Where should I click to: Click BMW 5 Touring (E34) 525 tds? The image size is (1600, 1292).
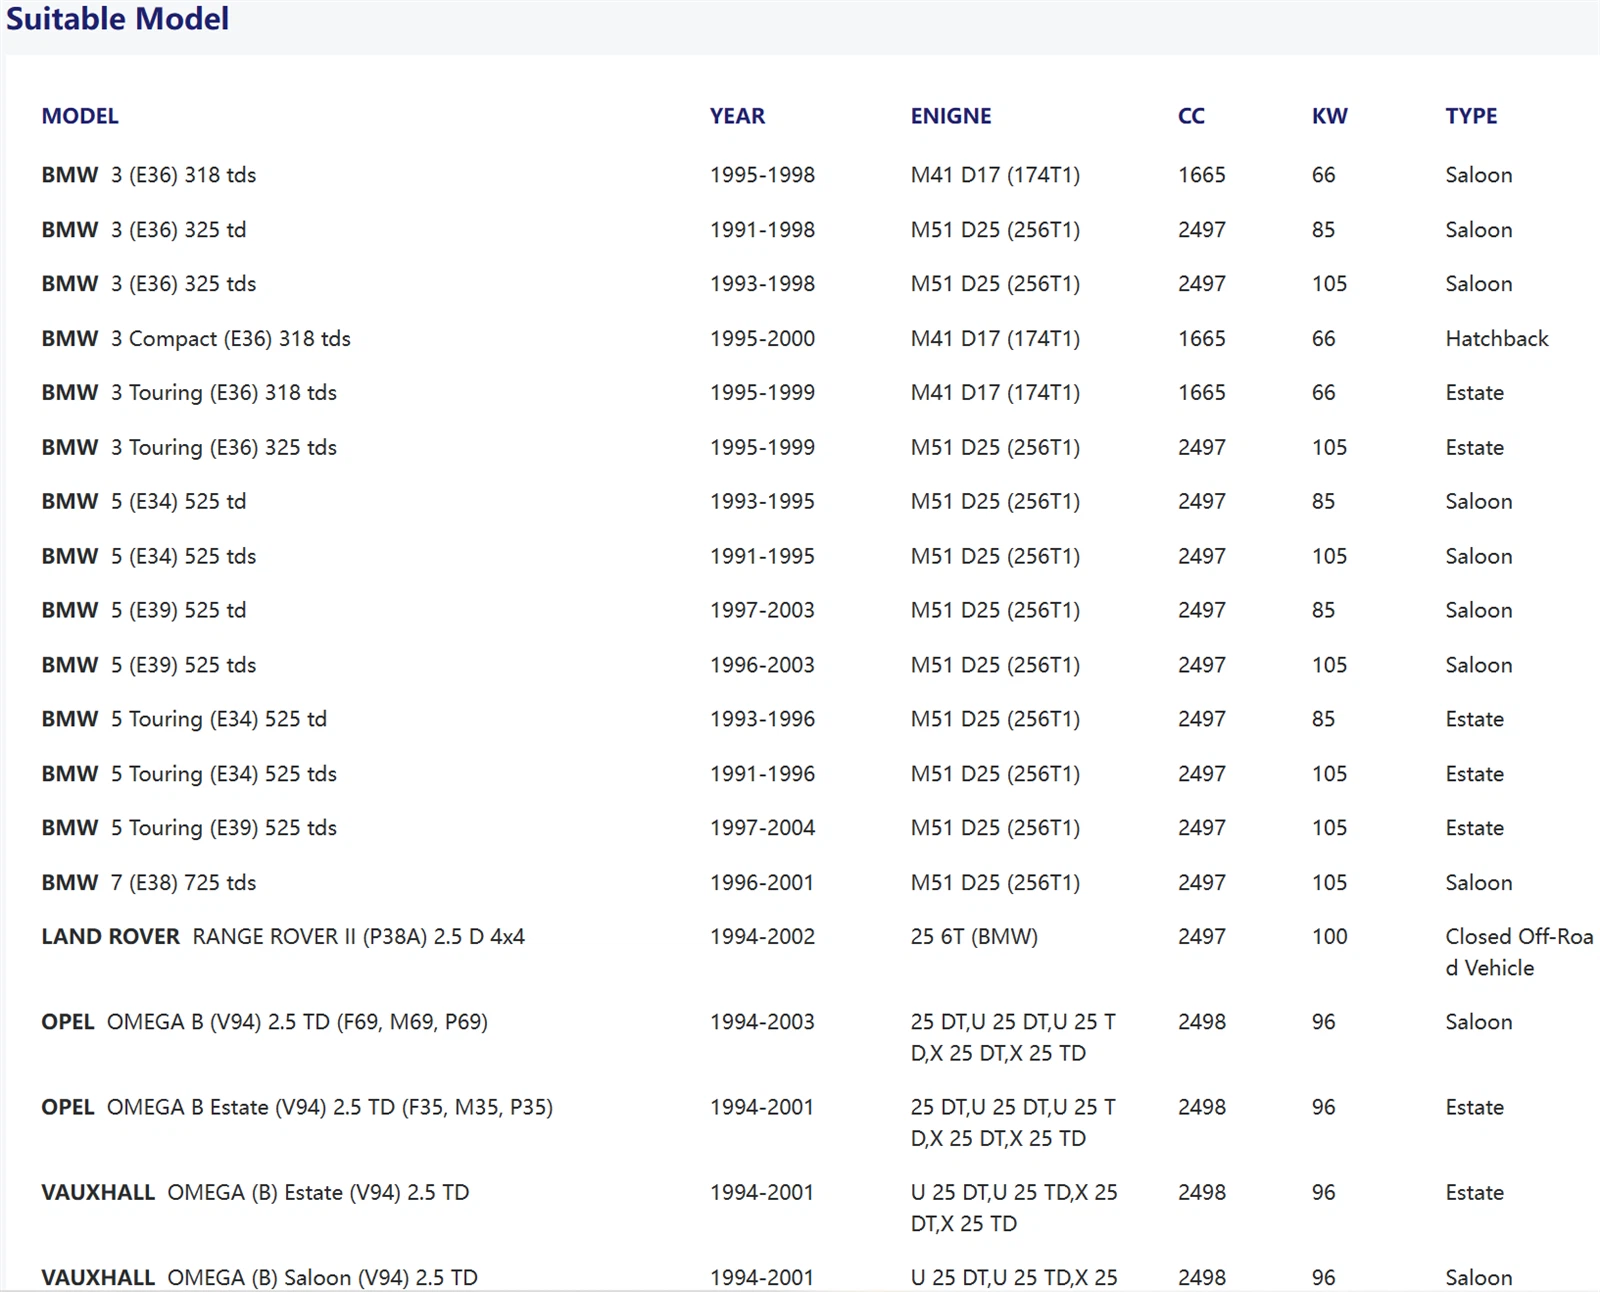pyautogui.click(x=189, y=774)
